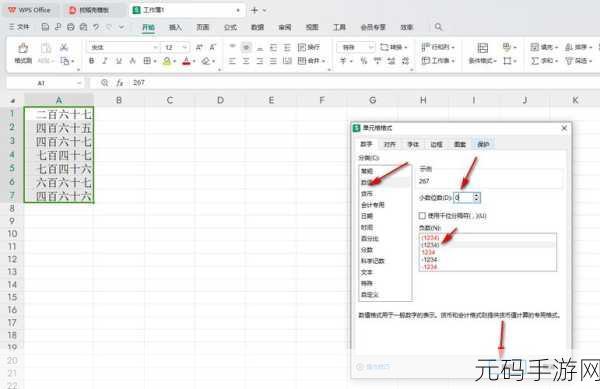Click the Print icon in quick access bar
600x389 pixels.
click(70, 27)
